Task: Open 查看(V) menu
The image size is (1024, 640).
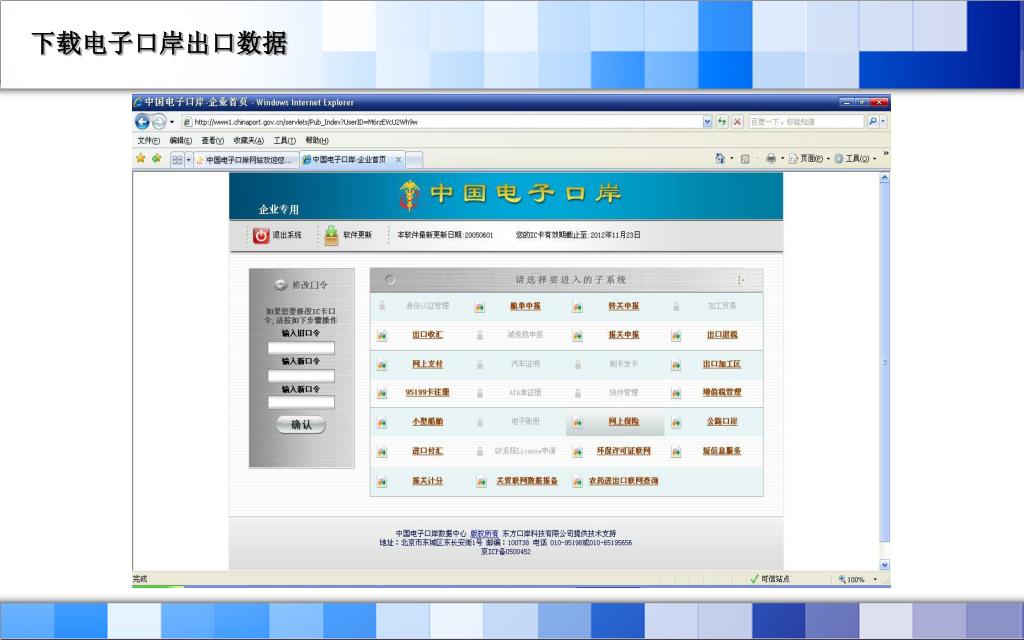Action: tap(212, 140)
